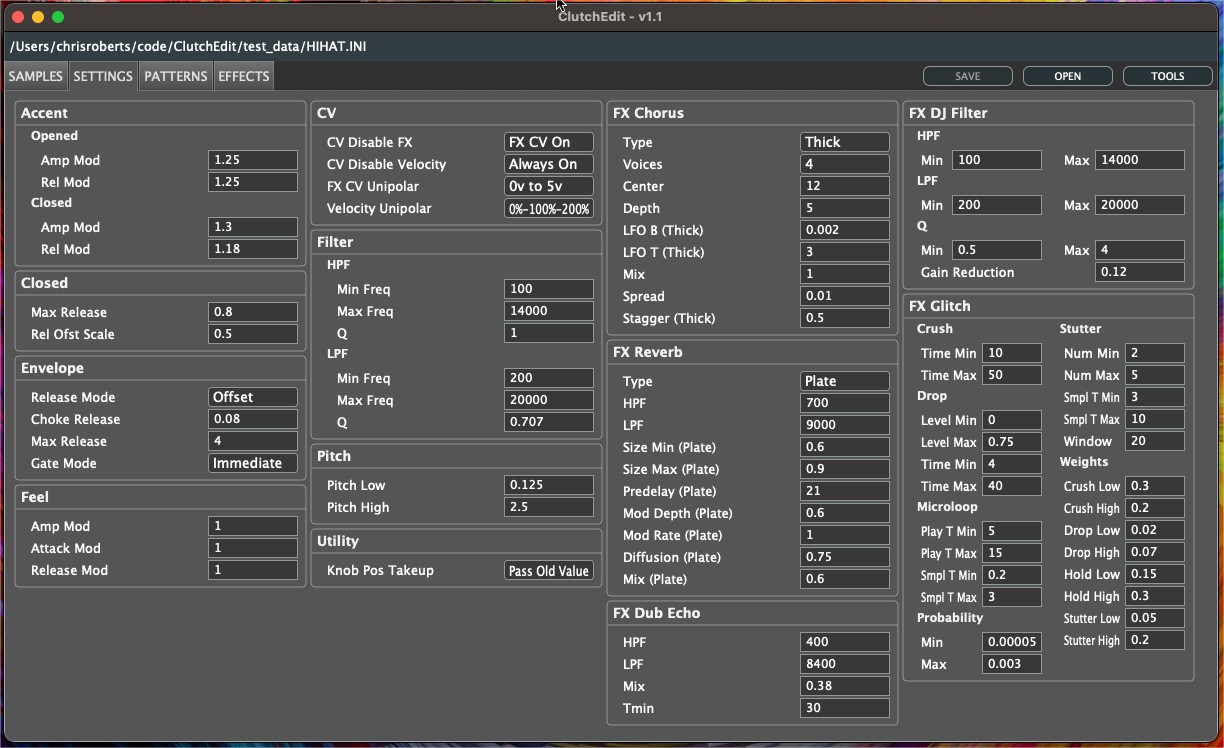Edit the Choke Release value
The image size is (1224, 748).
[253, 419]
